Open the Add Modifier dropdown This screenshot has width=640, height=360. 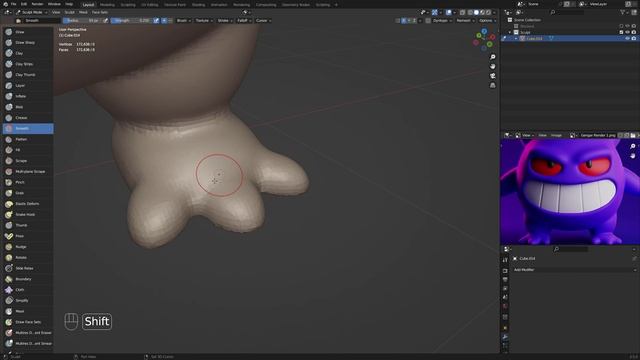(574, 270)
